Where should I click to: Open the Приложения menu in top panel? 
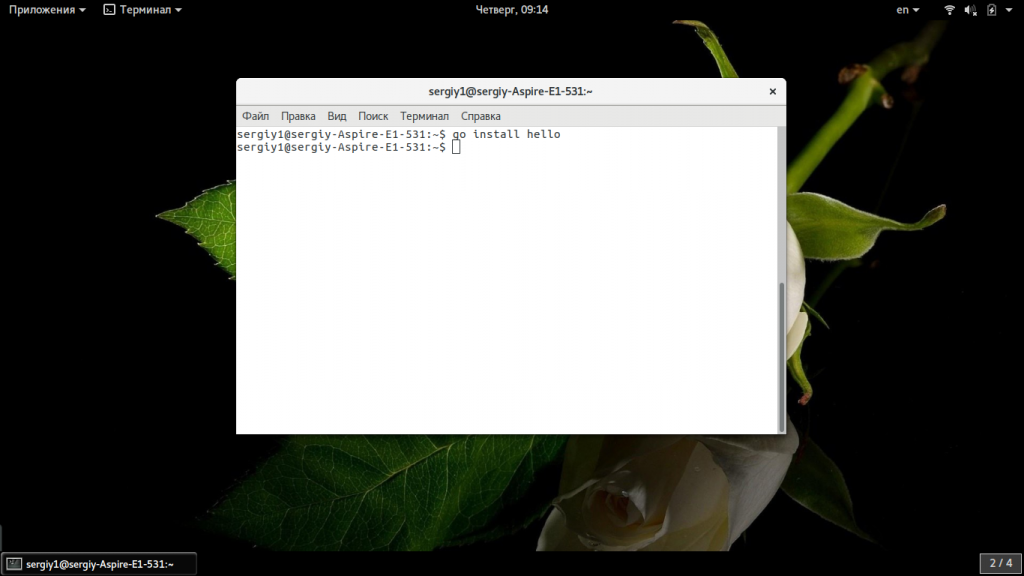[47, 10]
